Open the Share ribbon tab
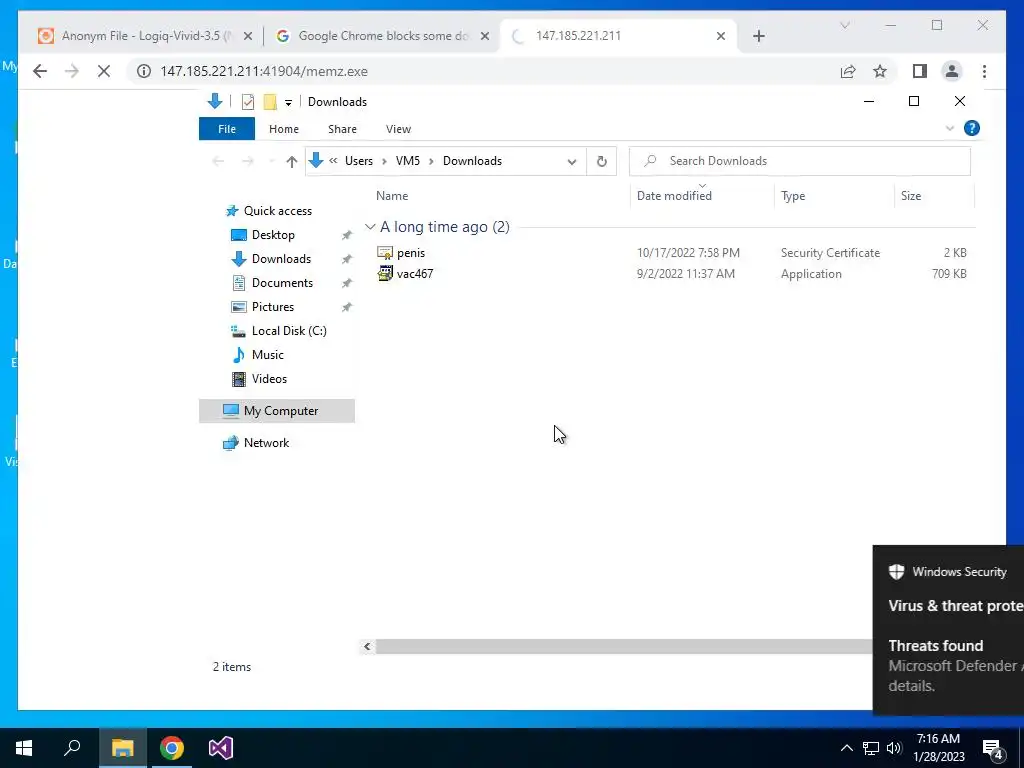The width and height of the screenshot is (1024, 768). click(x=342, y=129)
